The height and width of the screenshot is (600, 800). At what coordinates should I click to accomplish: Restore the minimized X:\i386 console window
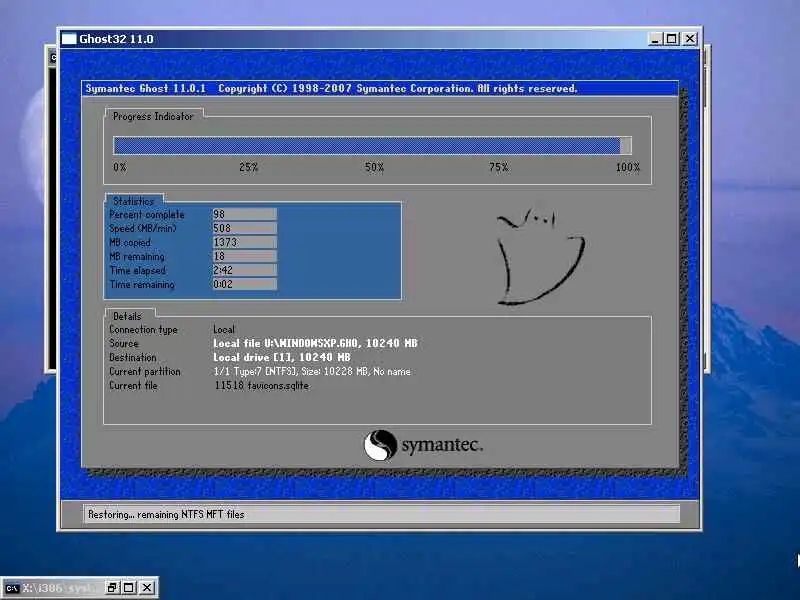(x=112, y=588)
